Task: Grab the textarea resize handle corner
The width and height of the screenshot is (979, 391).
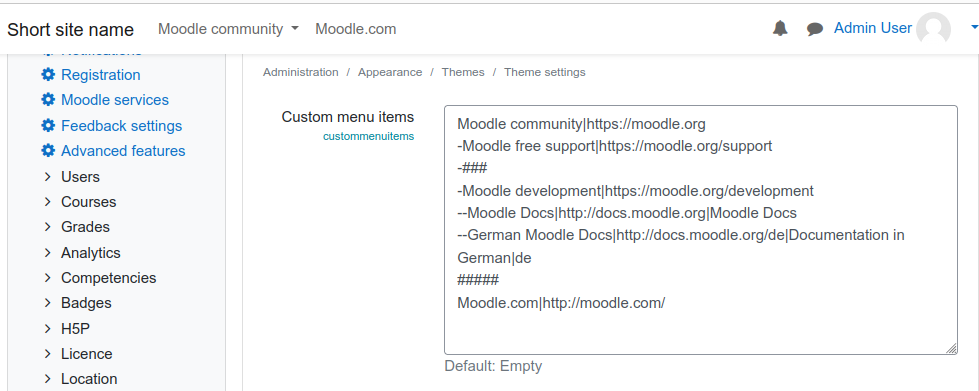Action: click(x=952, y=349)
